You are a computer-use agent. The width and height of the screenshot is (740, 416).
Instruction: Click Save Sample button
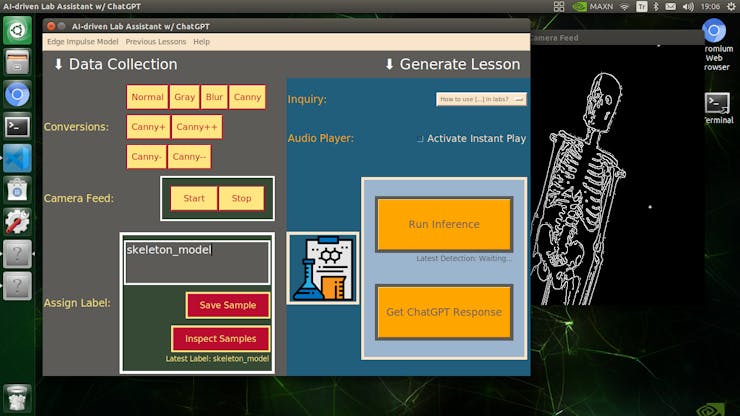[x=228, y=305]
